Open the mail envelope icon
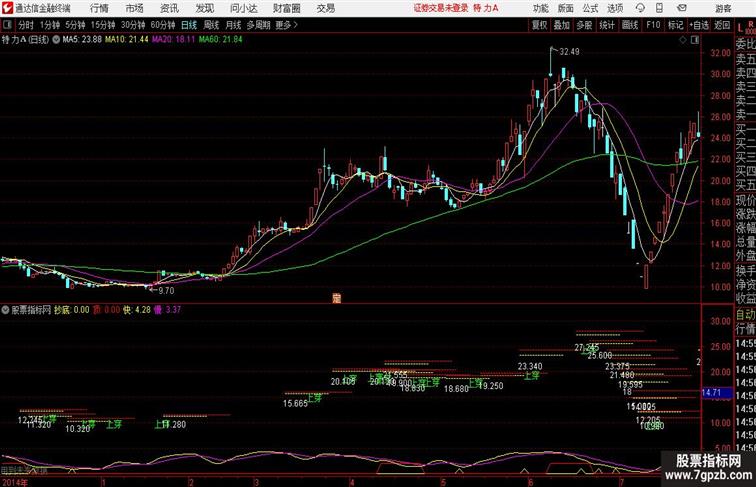The image size is (756, 487). [682, 8]
